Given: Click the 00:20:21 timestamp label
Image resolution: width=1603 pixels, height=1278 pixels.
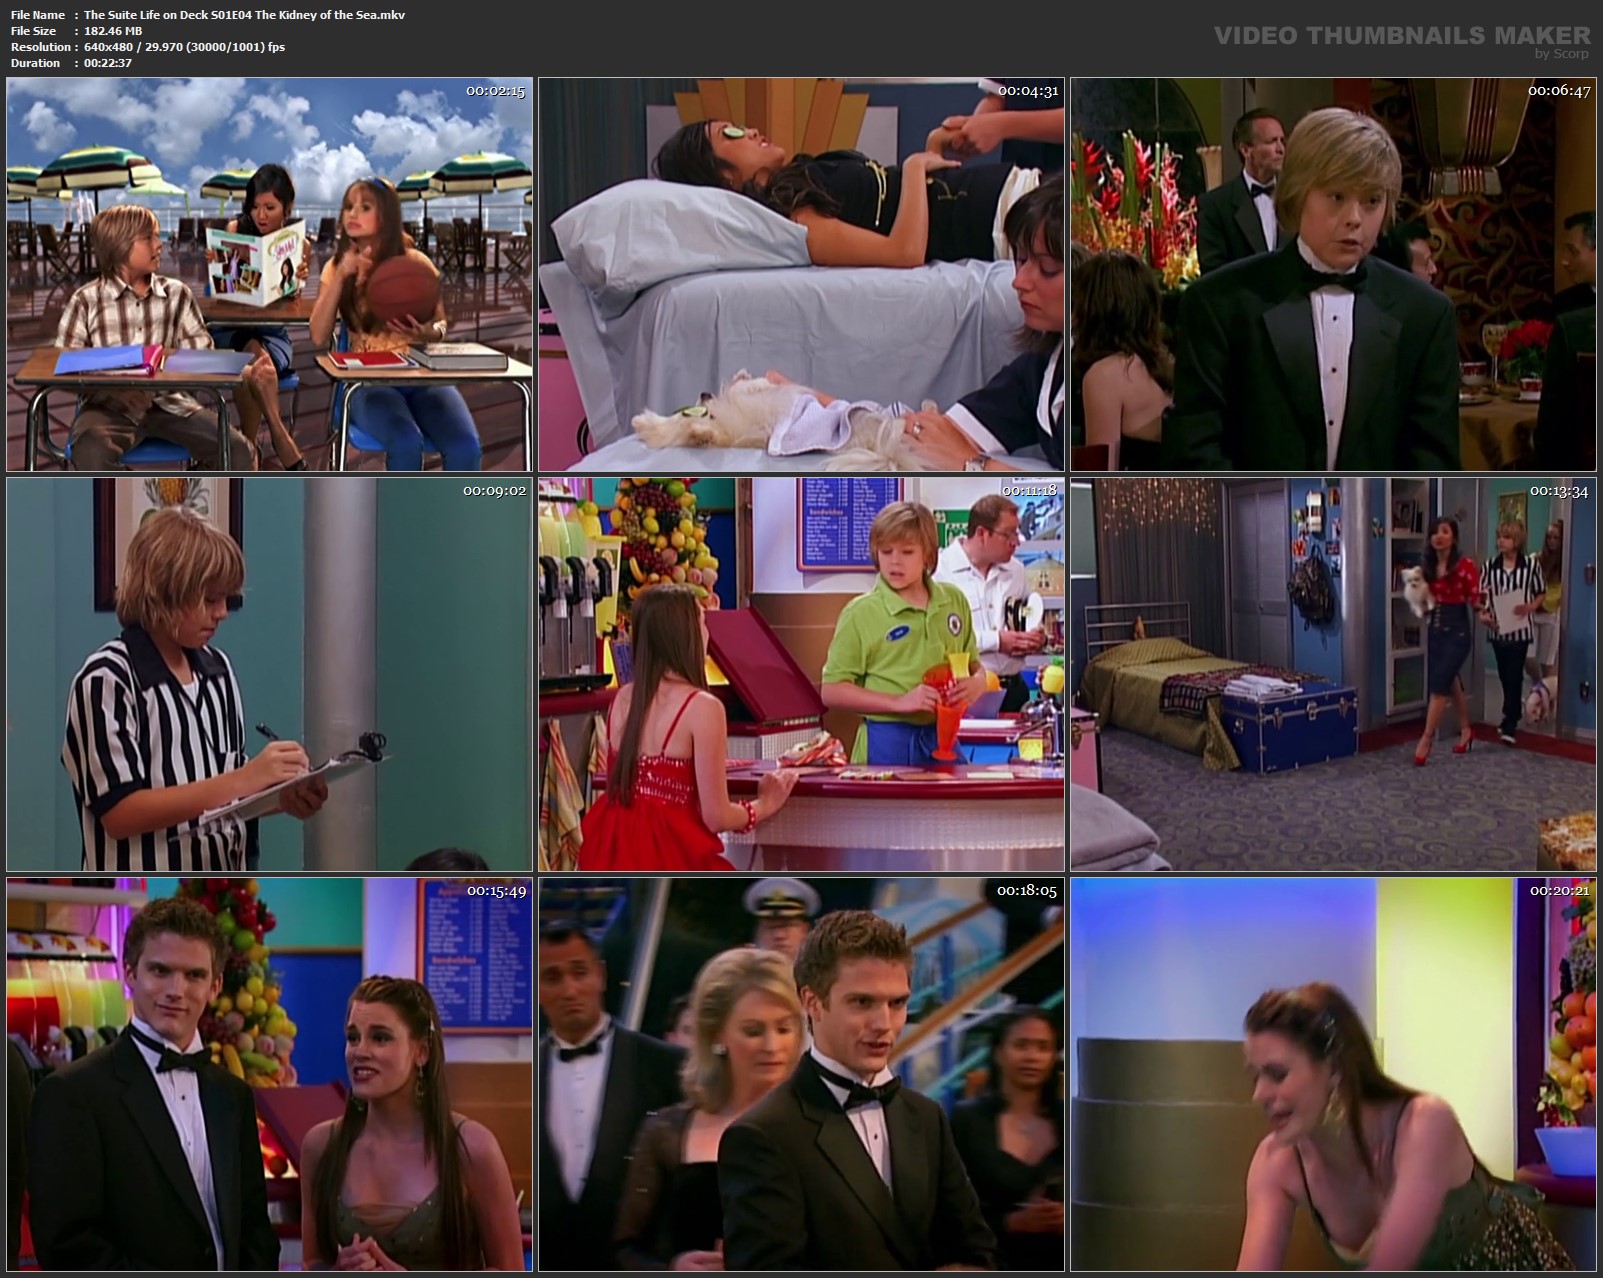Looking at the screenshot, I should click(x=1560, y=890).
